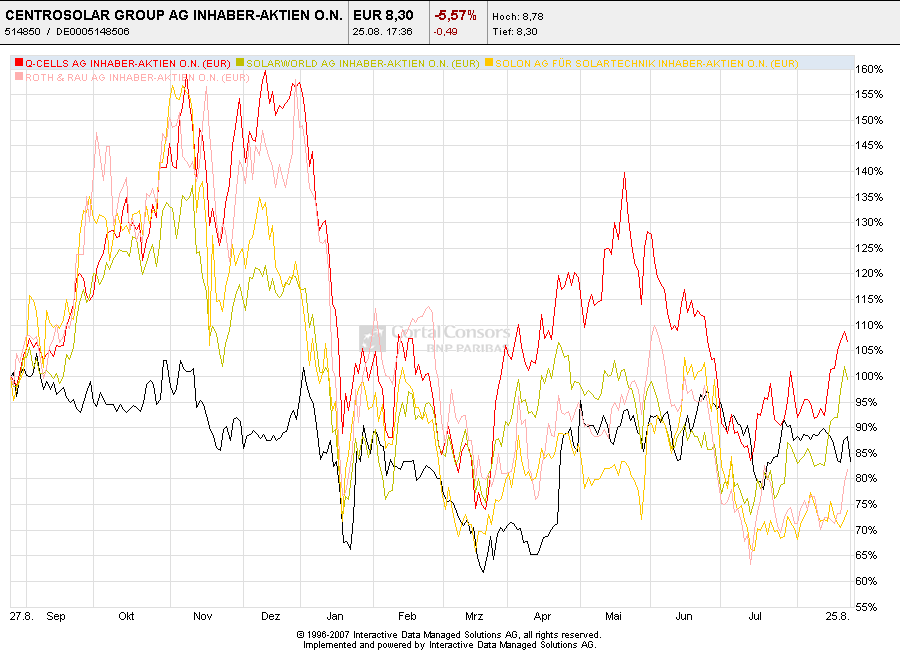Click the 27.8. start date label
The width and height of the screenshot is (900, 650).
22,616
